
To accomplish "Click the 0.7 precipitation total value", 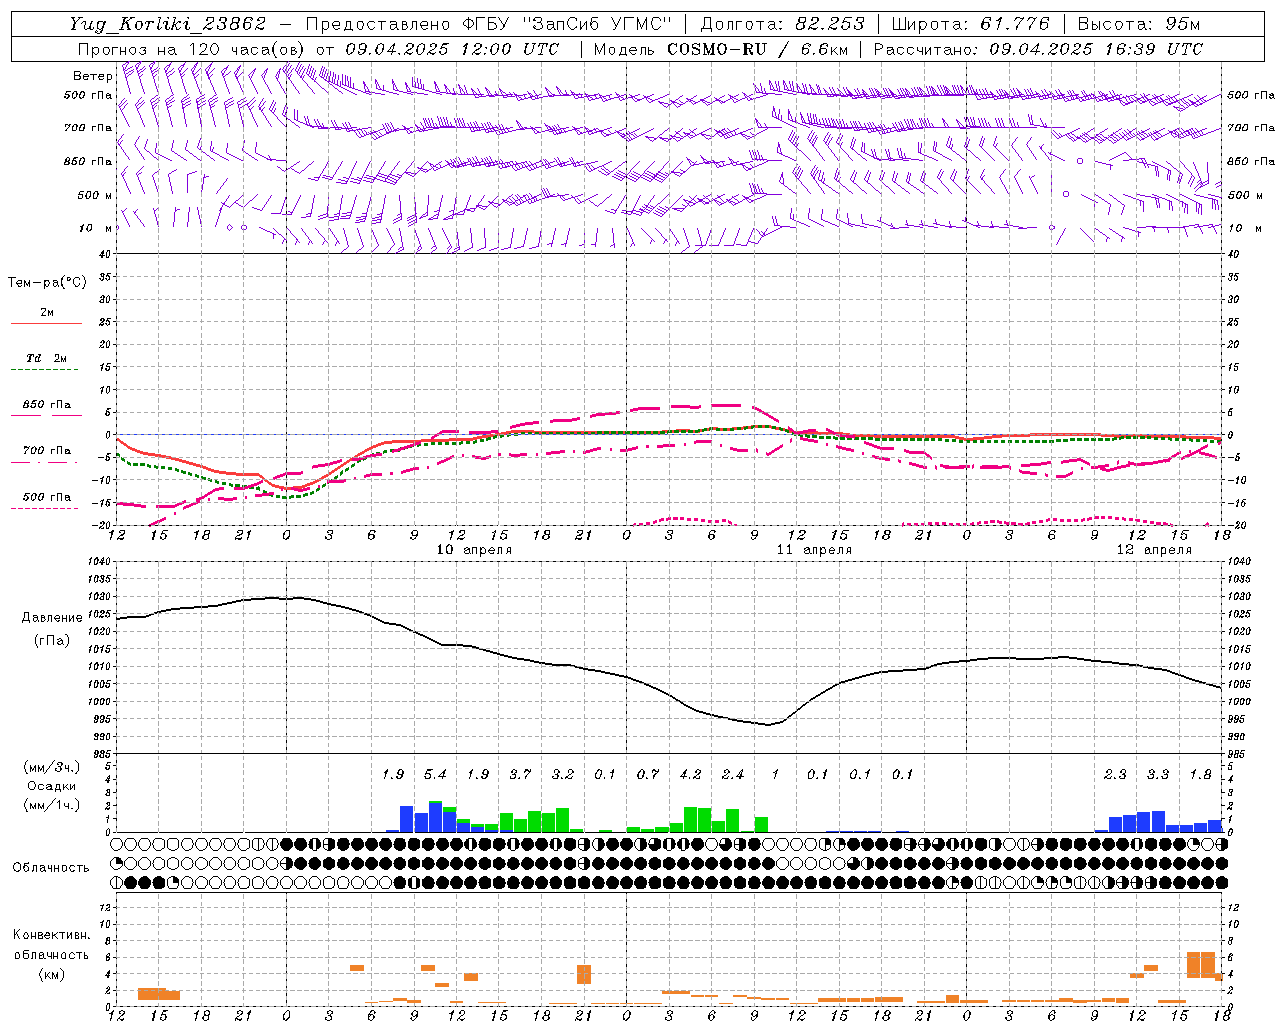I will point(648,775).
